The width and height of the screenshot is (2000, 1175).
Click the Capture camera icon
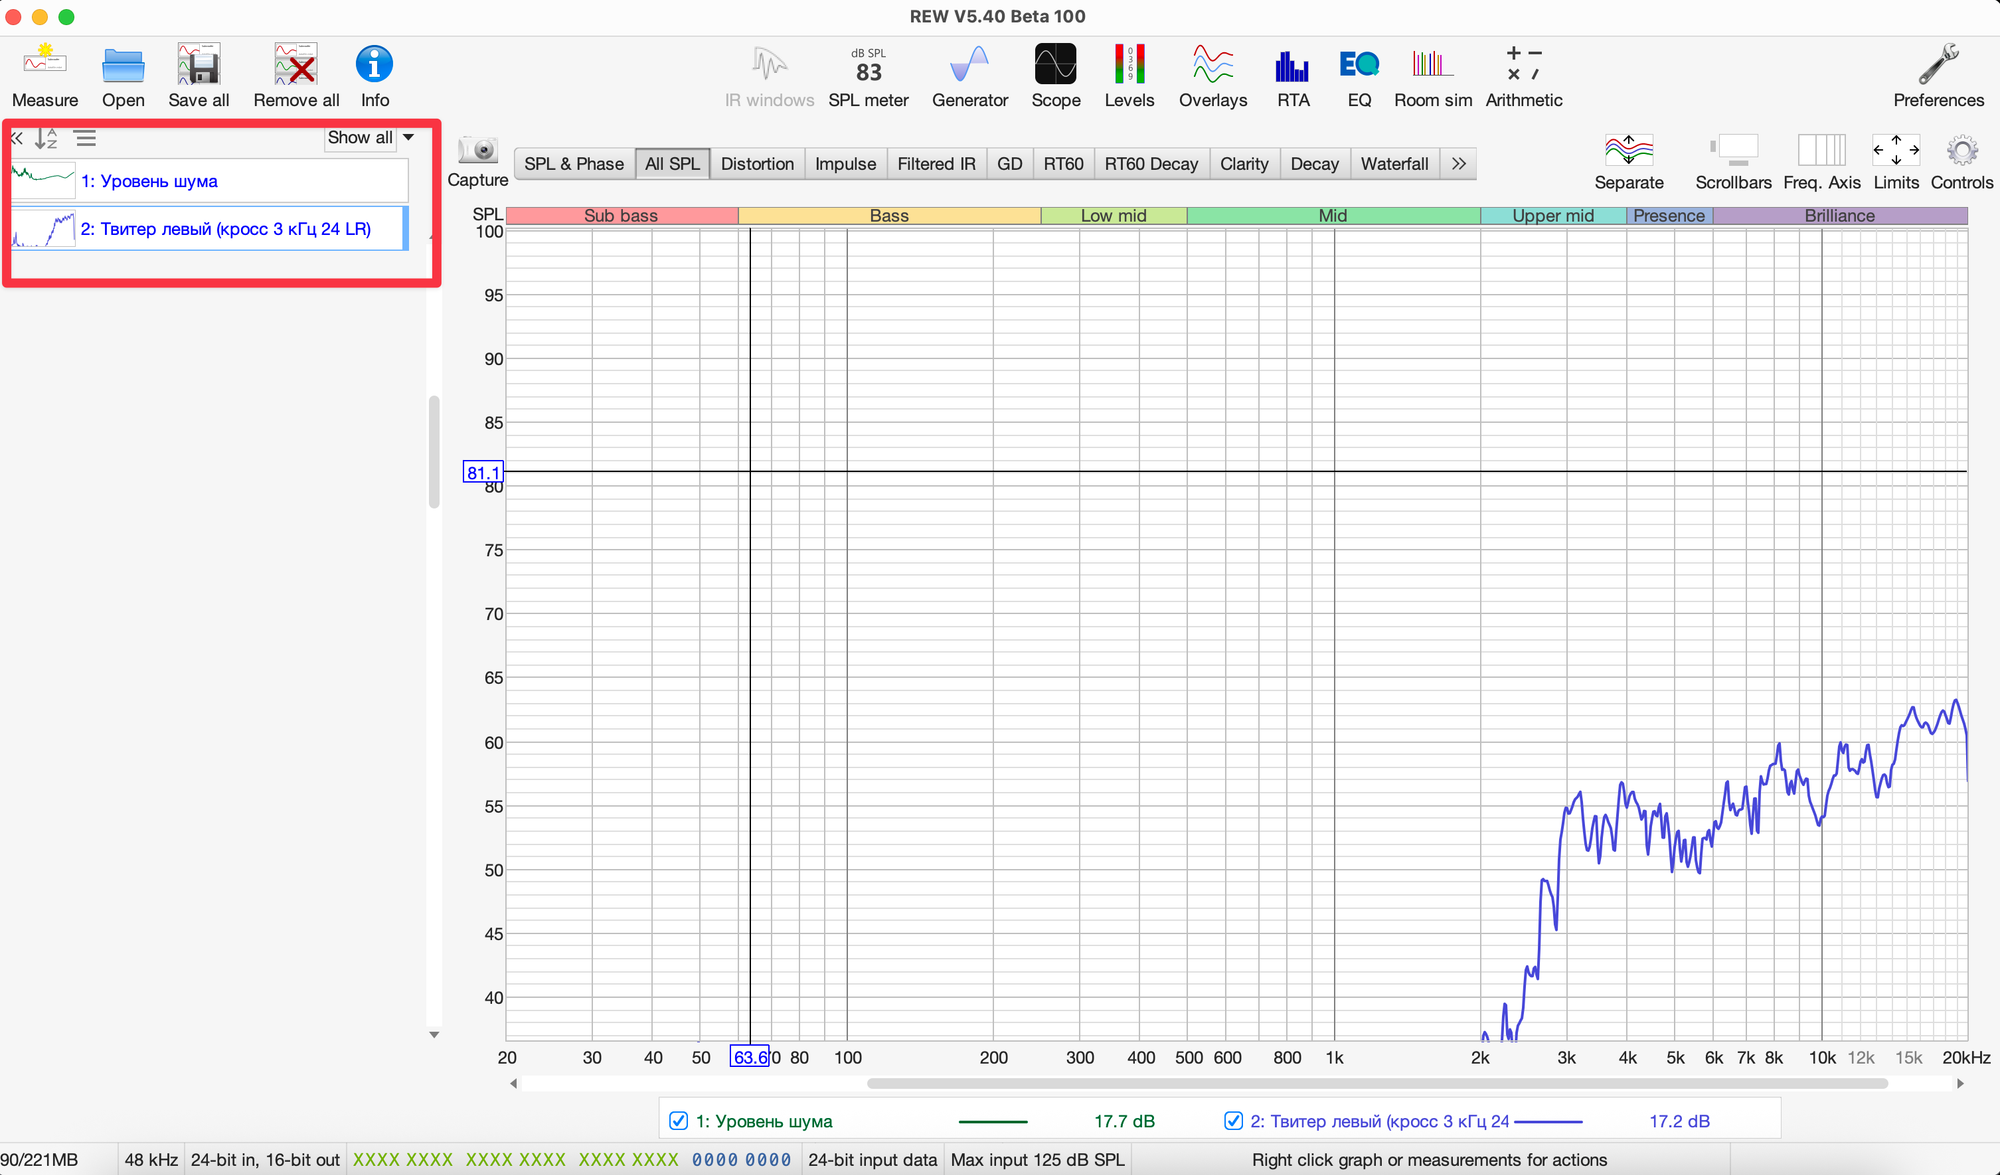click(x=478, y=151)
